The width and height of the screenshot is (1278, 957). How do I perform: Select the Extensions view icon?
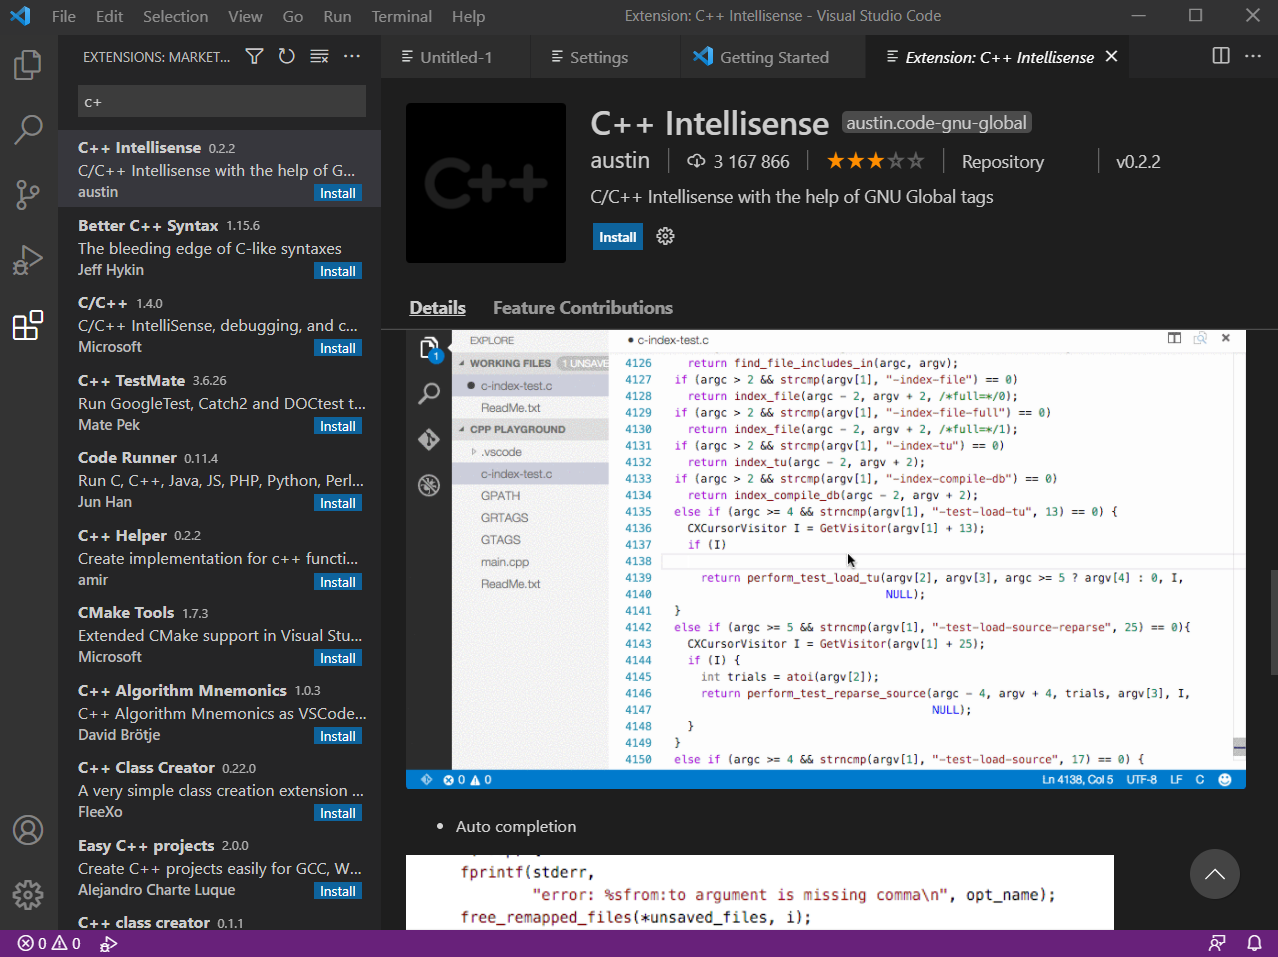[28, 325]
